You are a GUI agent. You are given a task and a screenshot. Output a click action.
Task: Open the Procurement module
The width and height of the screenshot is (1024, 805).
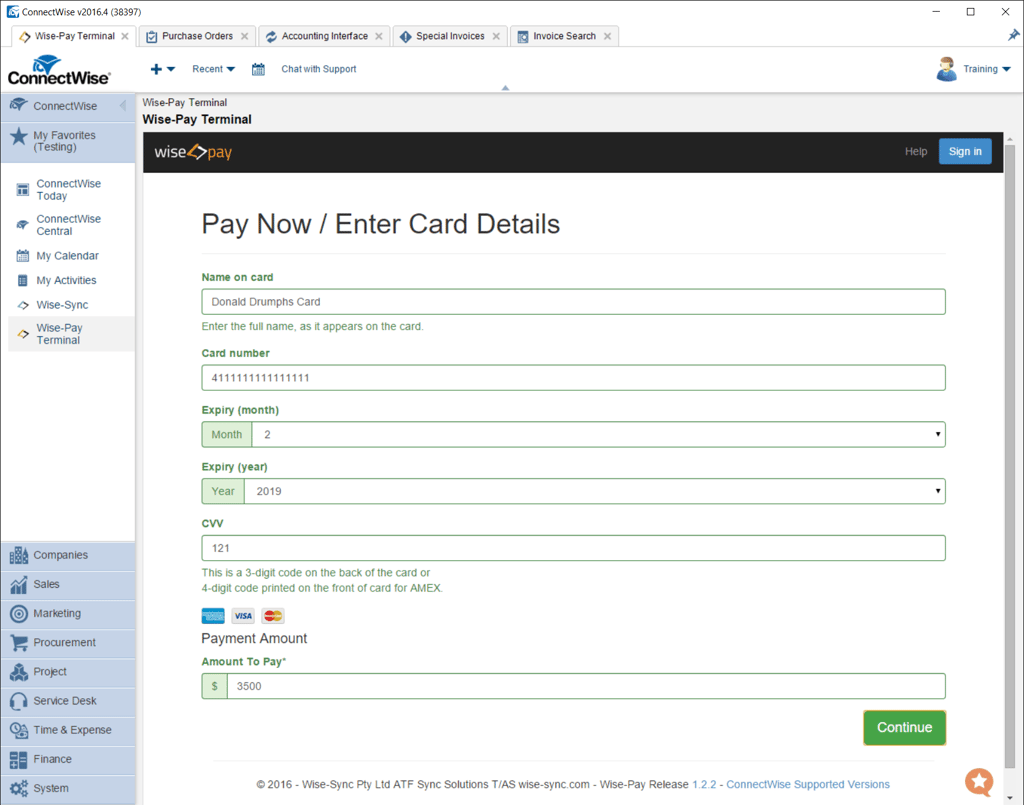click(x=68, y=643)
